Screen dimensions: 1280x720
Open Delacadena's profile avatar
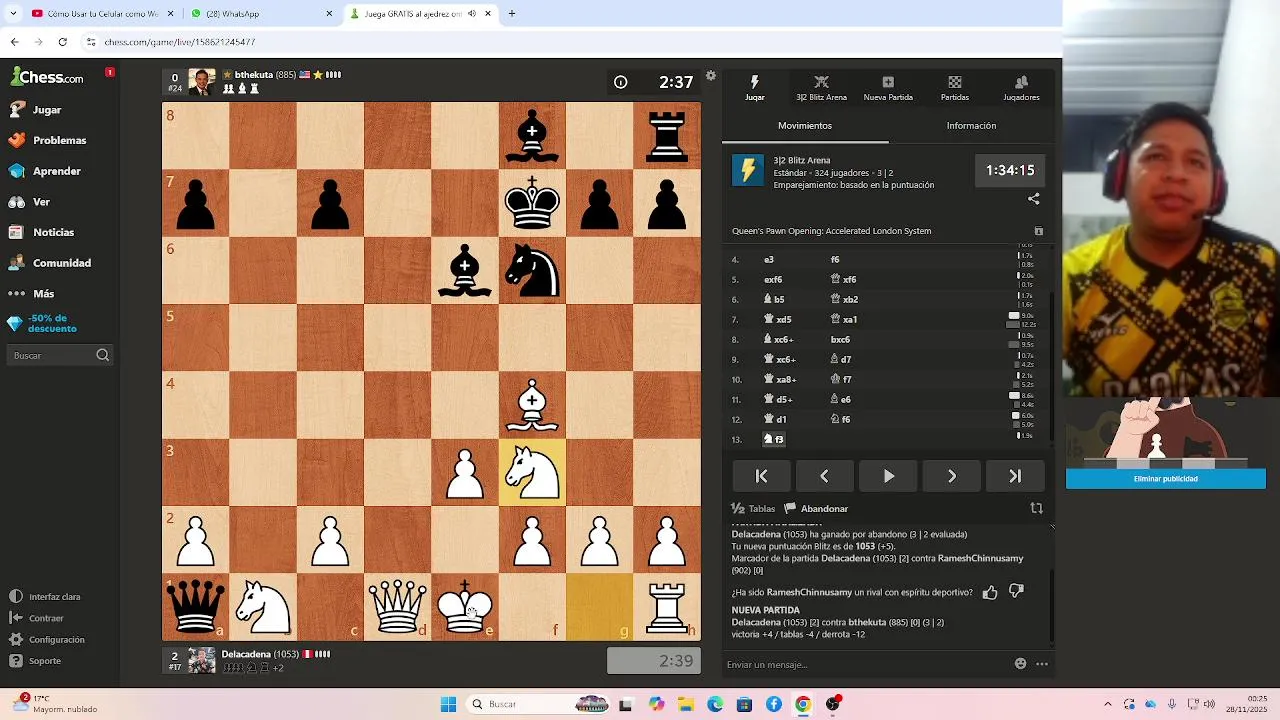click(x=202, y=660)
